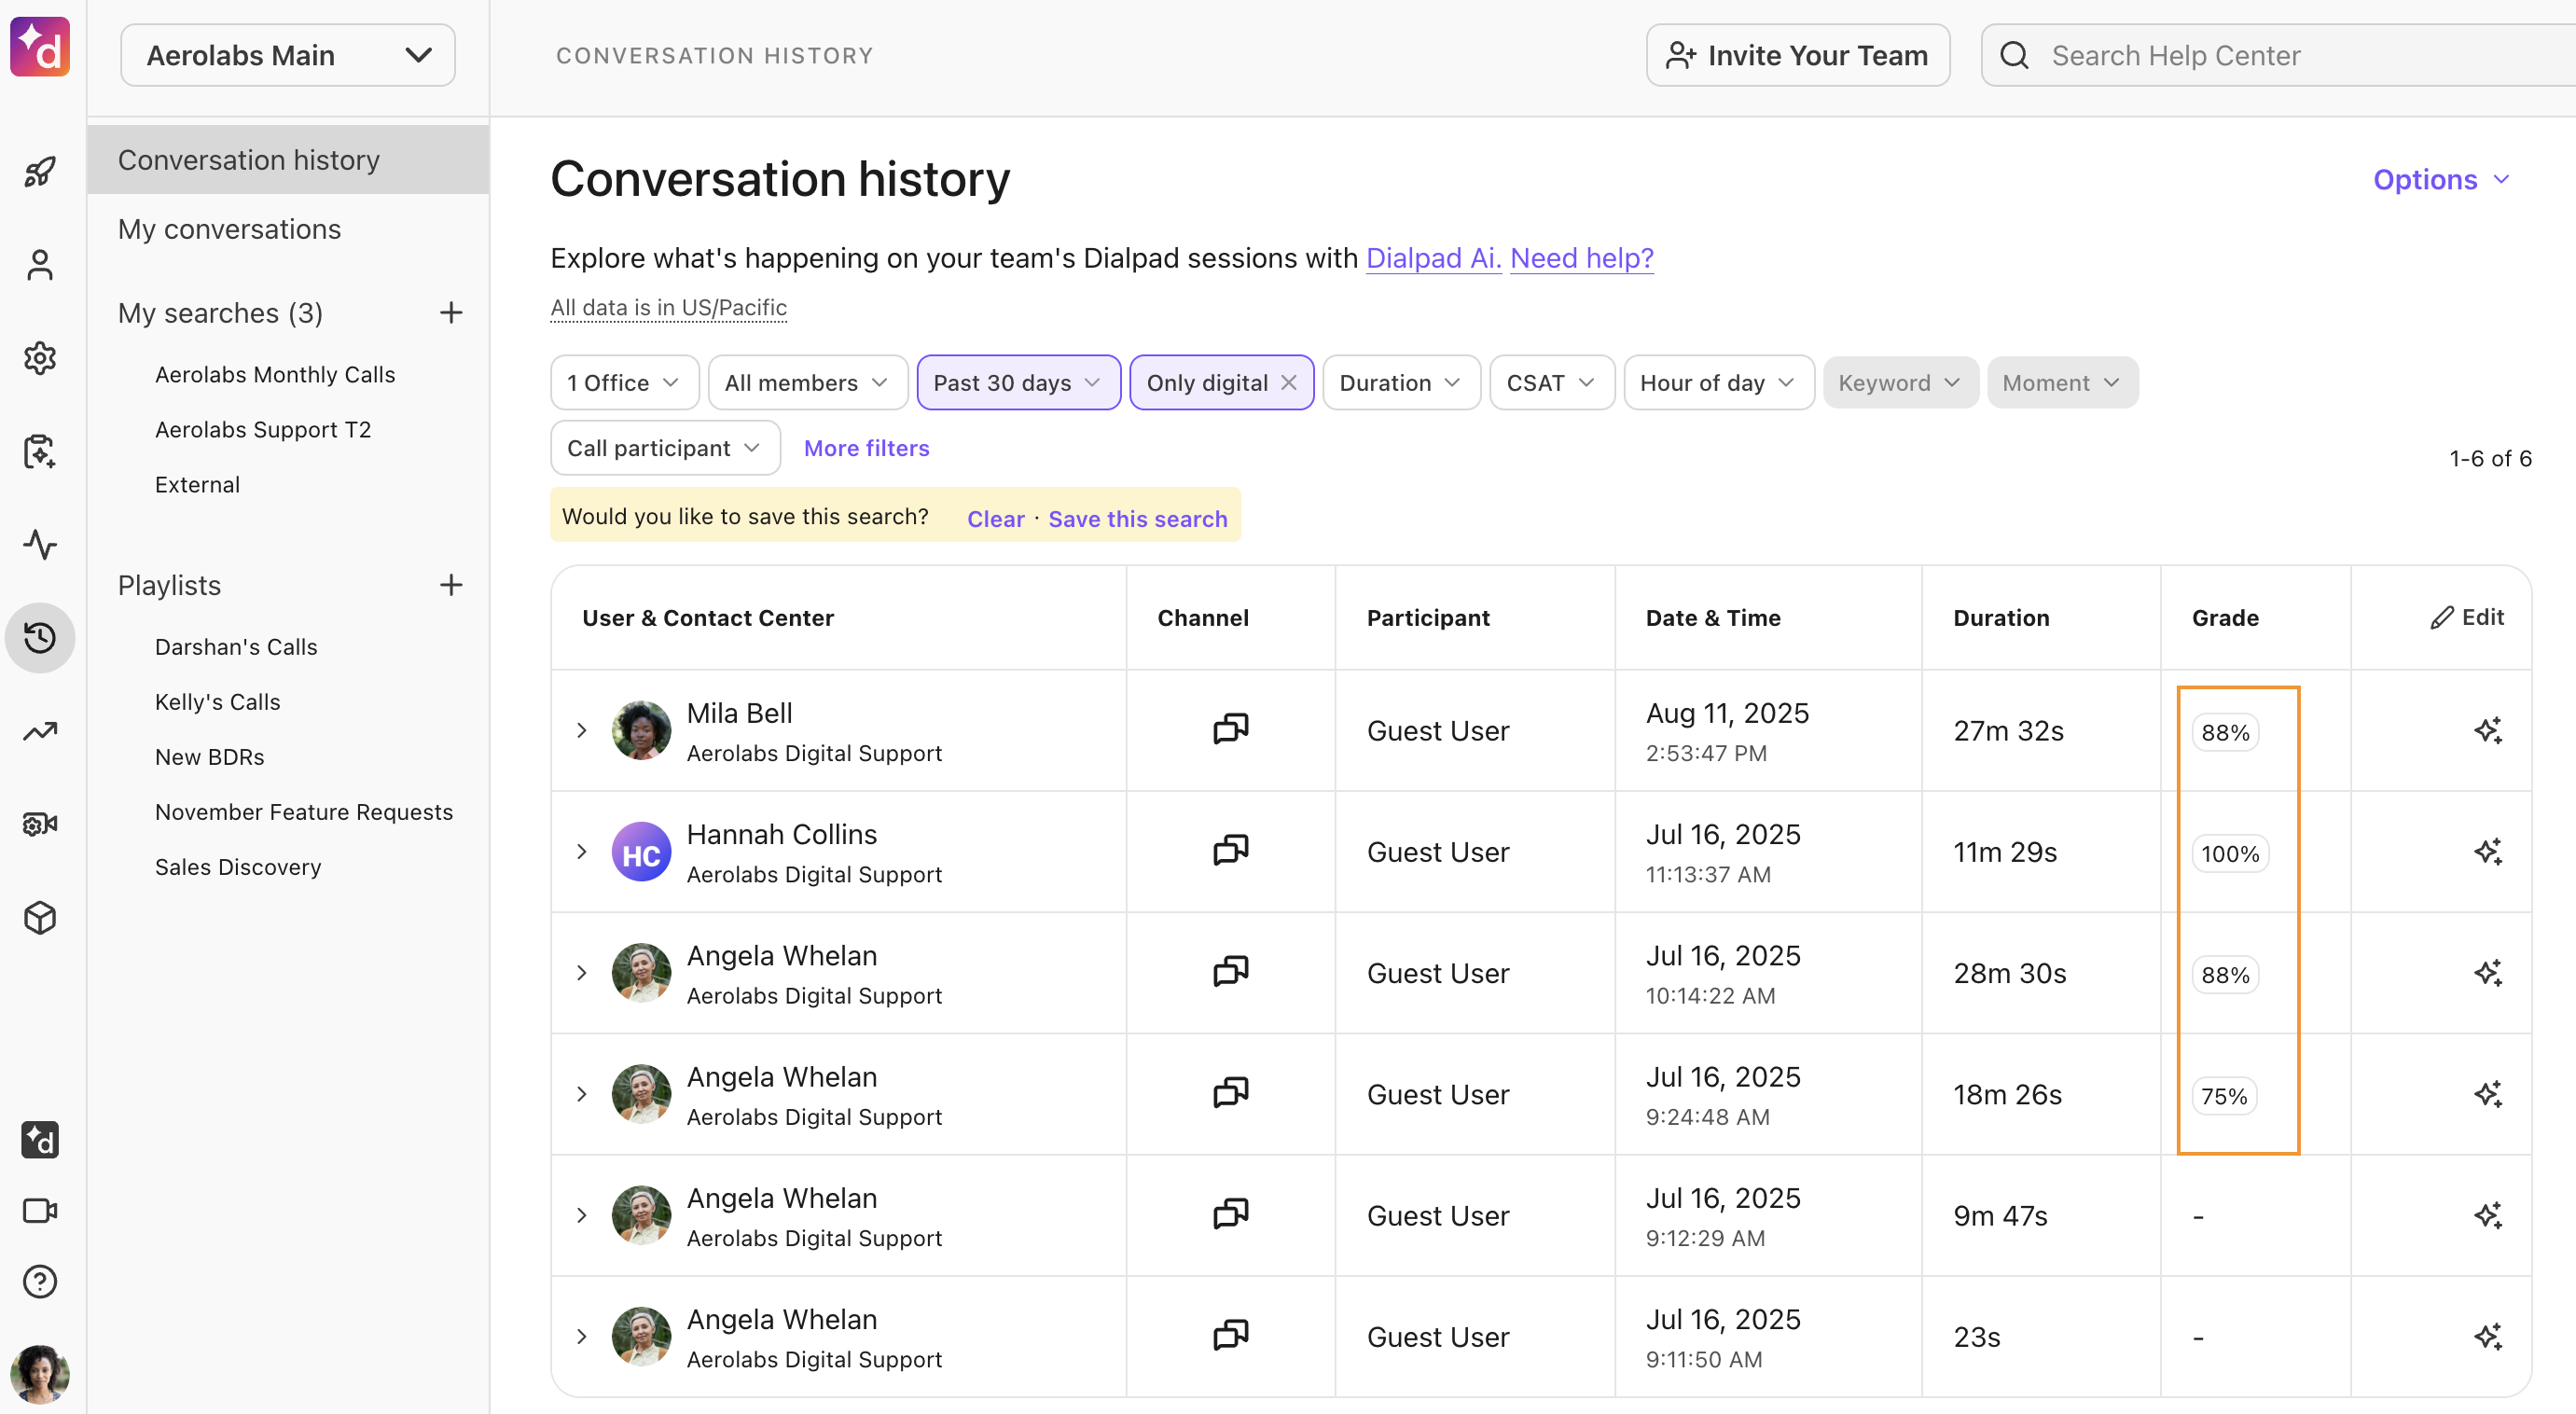Open Aerolabs Support T2 saved search
Image resolution: width=2576 pixels, height=1414 pixels.
point(263,429)
